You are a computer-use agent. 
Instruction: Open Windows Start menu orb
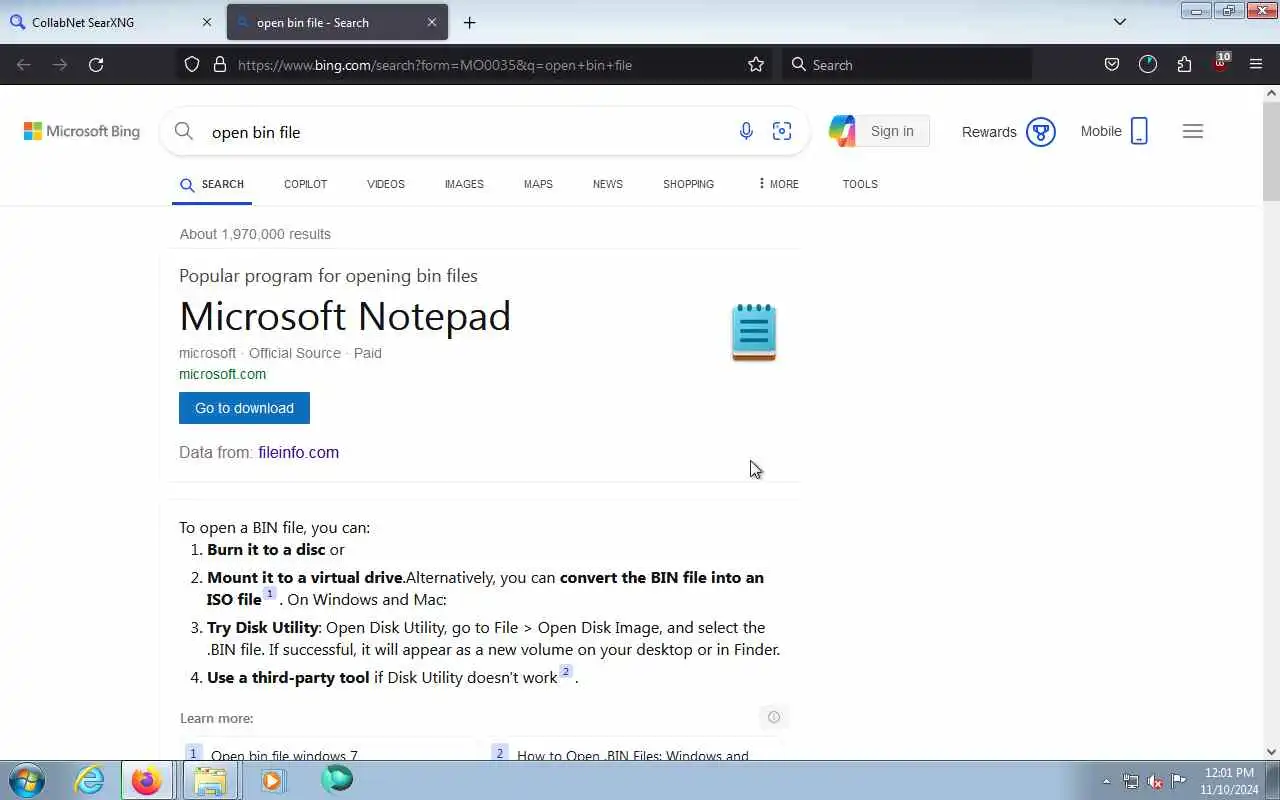click(26, 780)
